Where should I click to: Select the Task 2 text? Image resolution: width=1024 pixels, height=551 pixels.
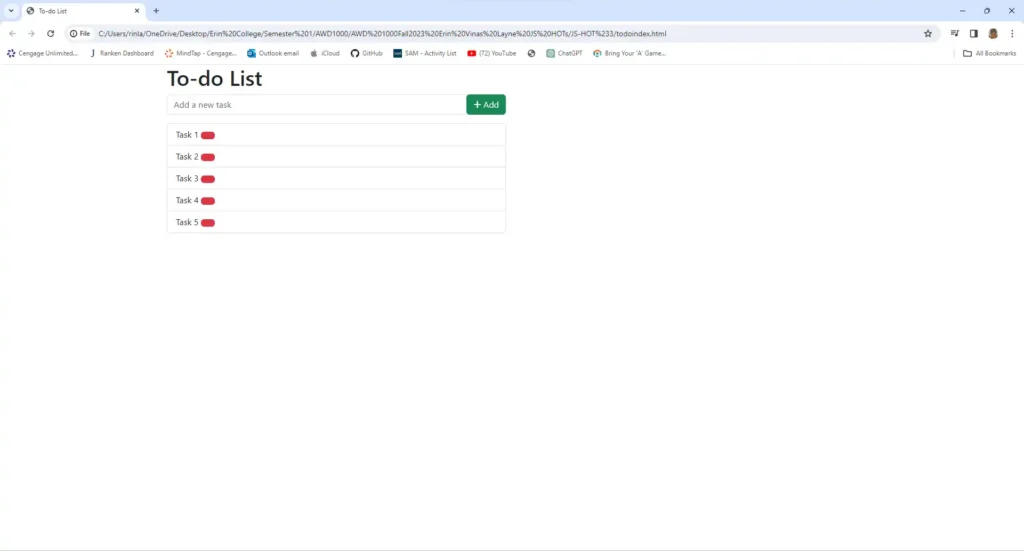click(187, 157)
